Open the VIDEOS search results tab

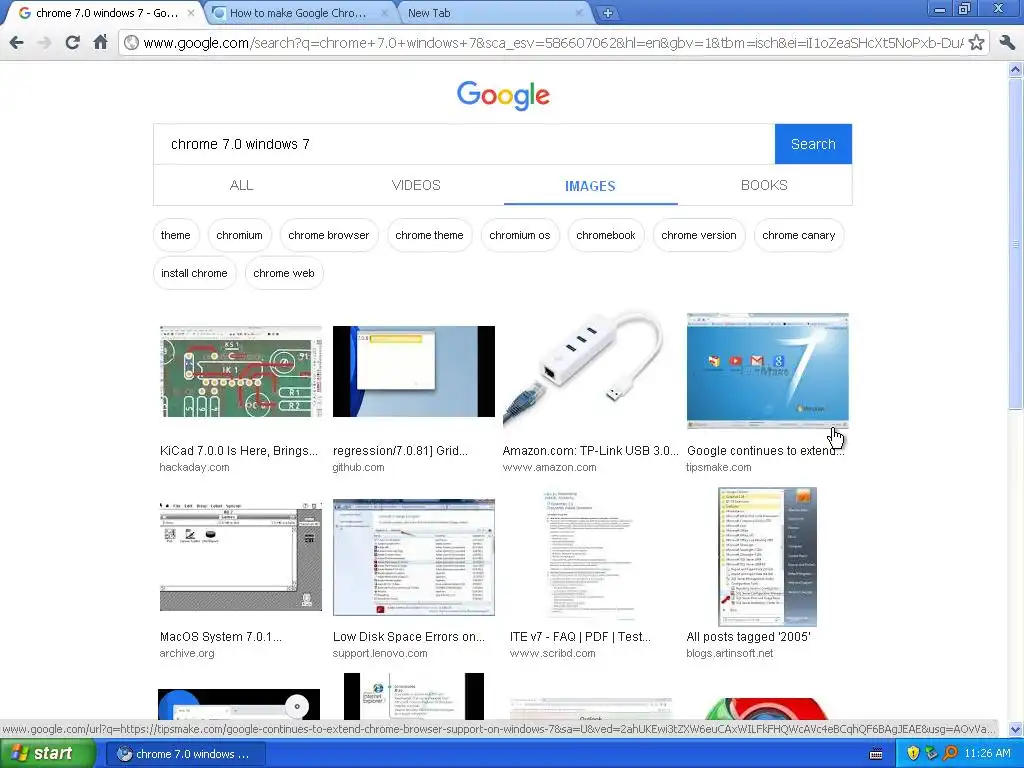(x=416, y=185)
